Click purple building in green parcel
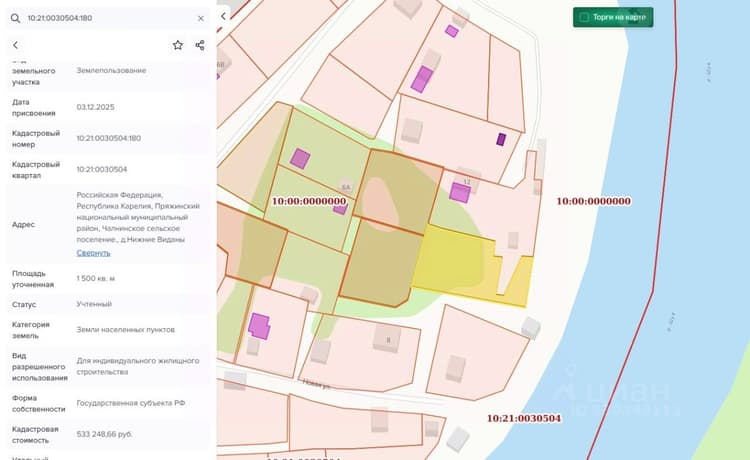 (300, 158)
